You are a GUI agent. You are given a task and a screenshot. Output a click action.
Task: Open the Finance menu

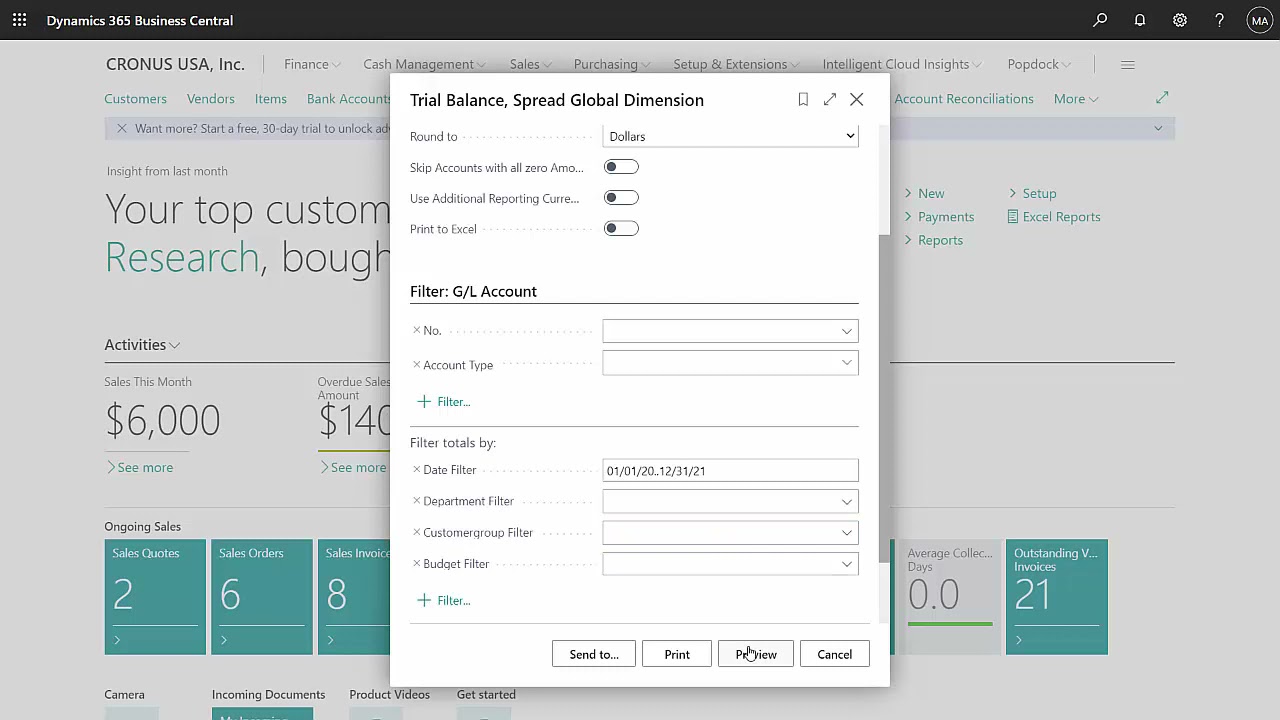tap(312, 64)
